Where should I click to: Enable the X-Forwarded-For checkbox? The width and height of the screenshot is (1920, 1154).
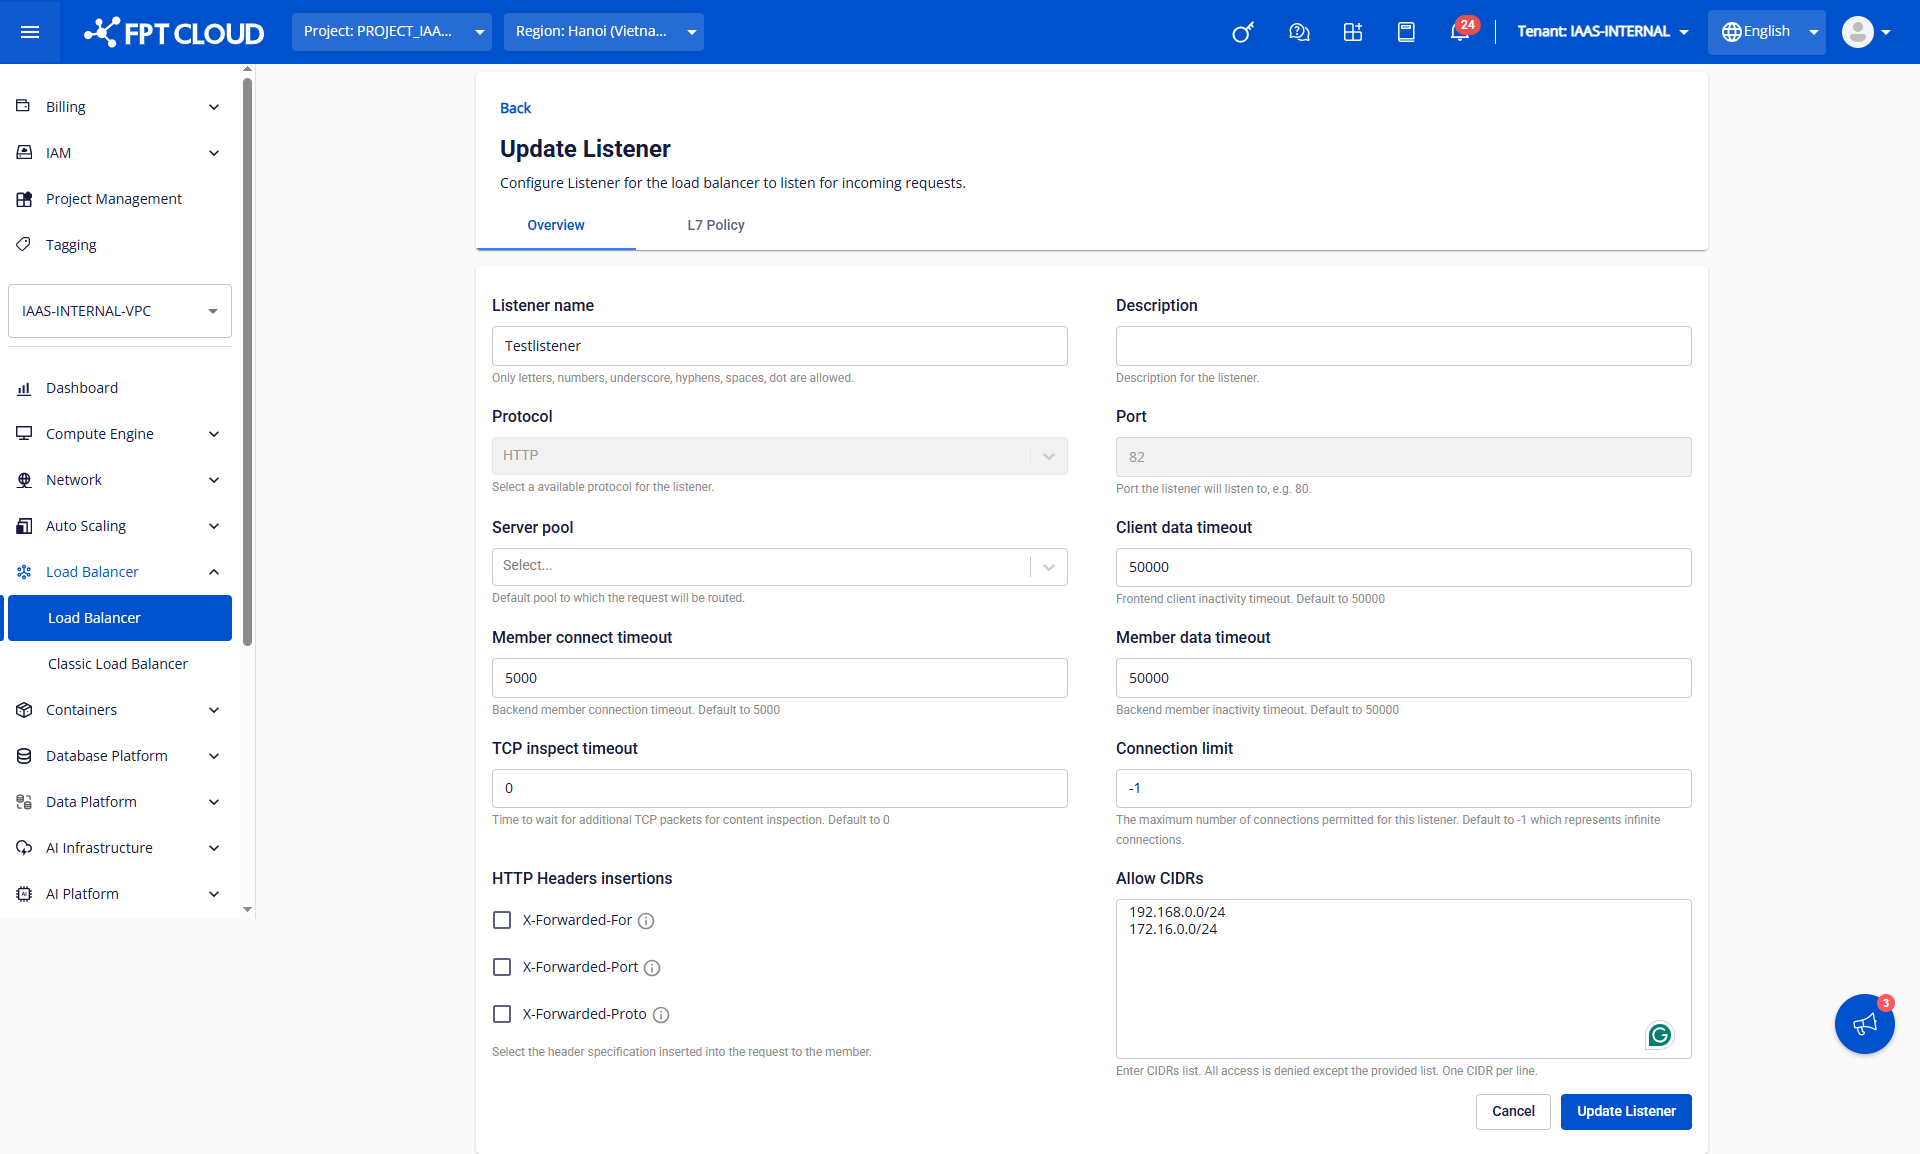click(x=502, y=920)
